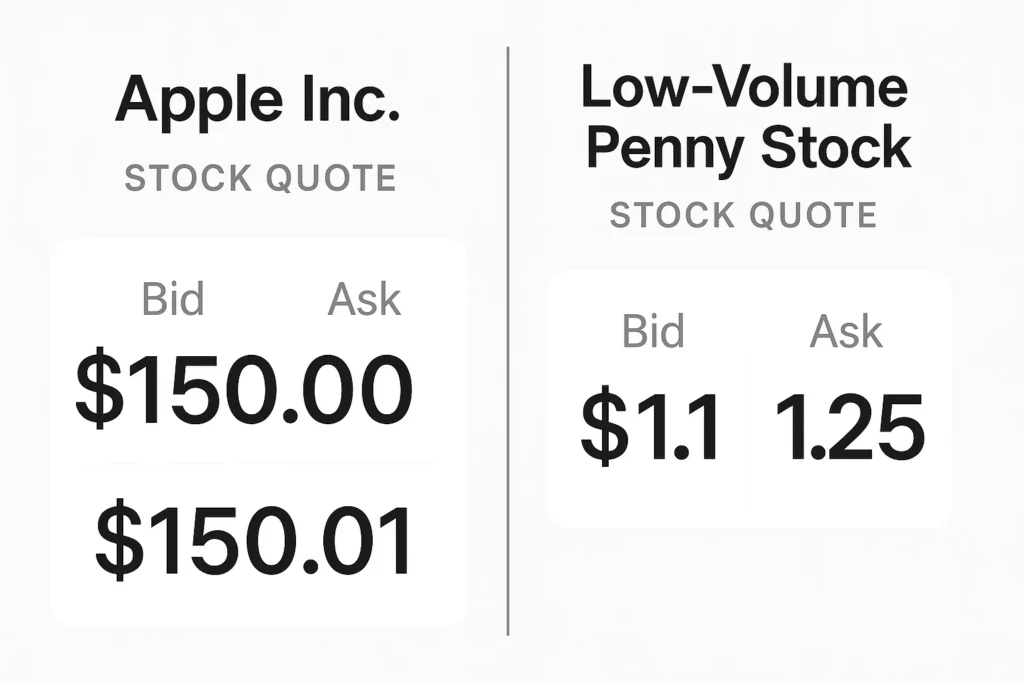Viewport: 1024px width, 683px height.
Task: Click the thin divider between Apple prices
Action: (270, 464)
